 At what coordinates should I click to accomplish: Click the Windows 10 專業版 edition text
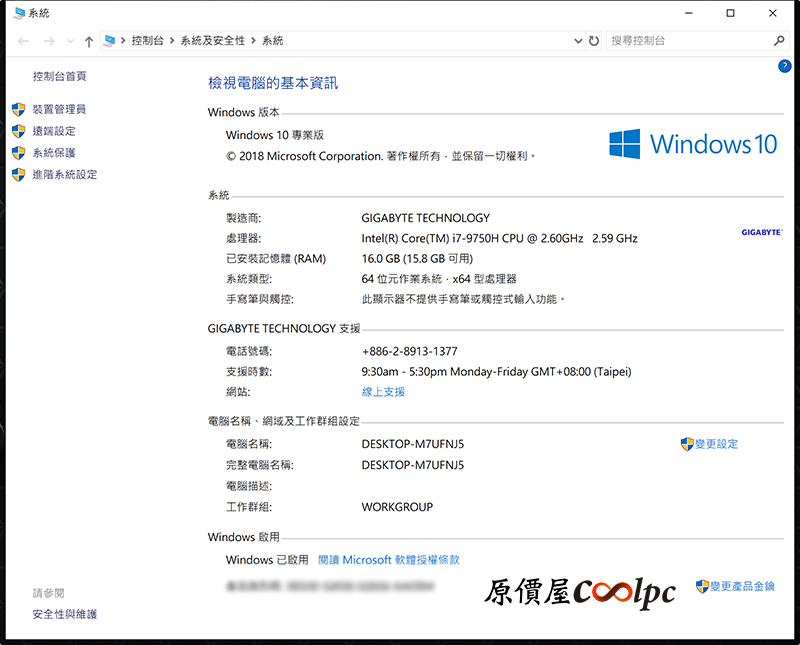275,135
